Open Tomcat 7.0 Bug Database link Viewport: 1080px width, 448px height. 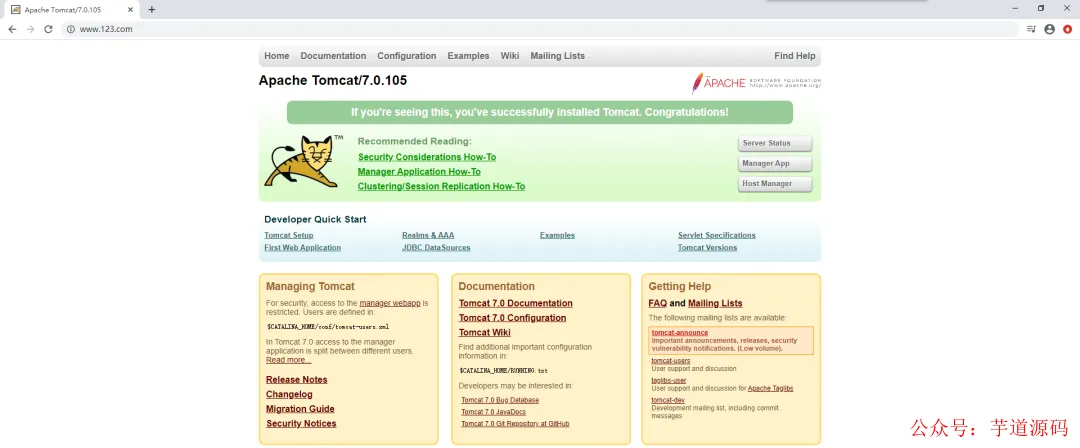tap(500, 400)
